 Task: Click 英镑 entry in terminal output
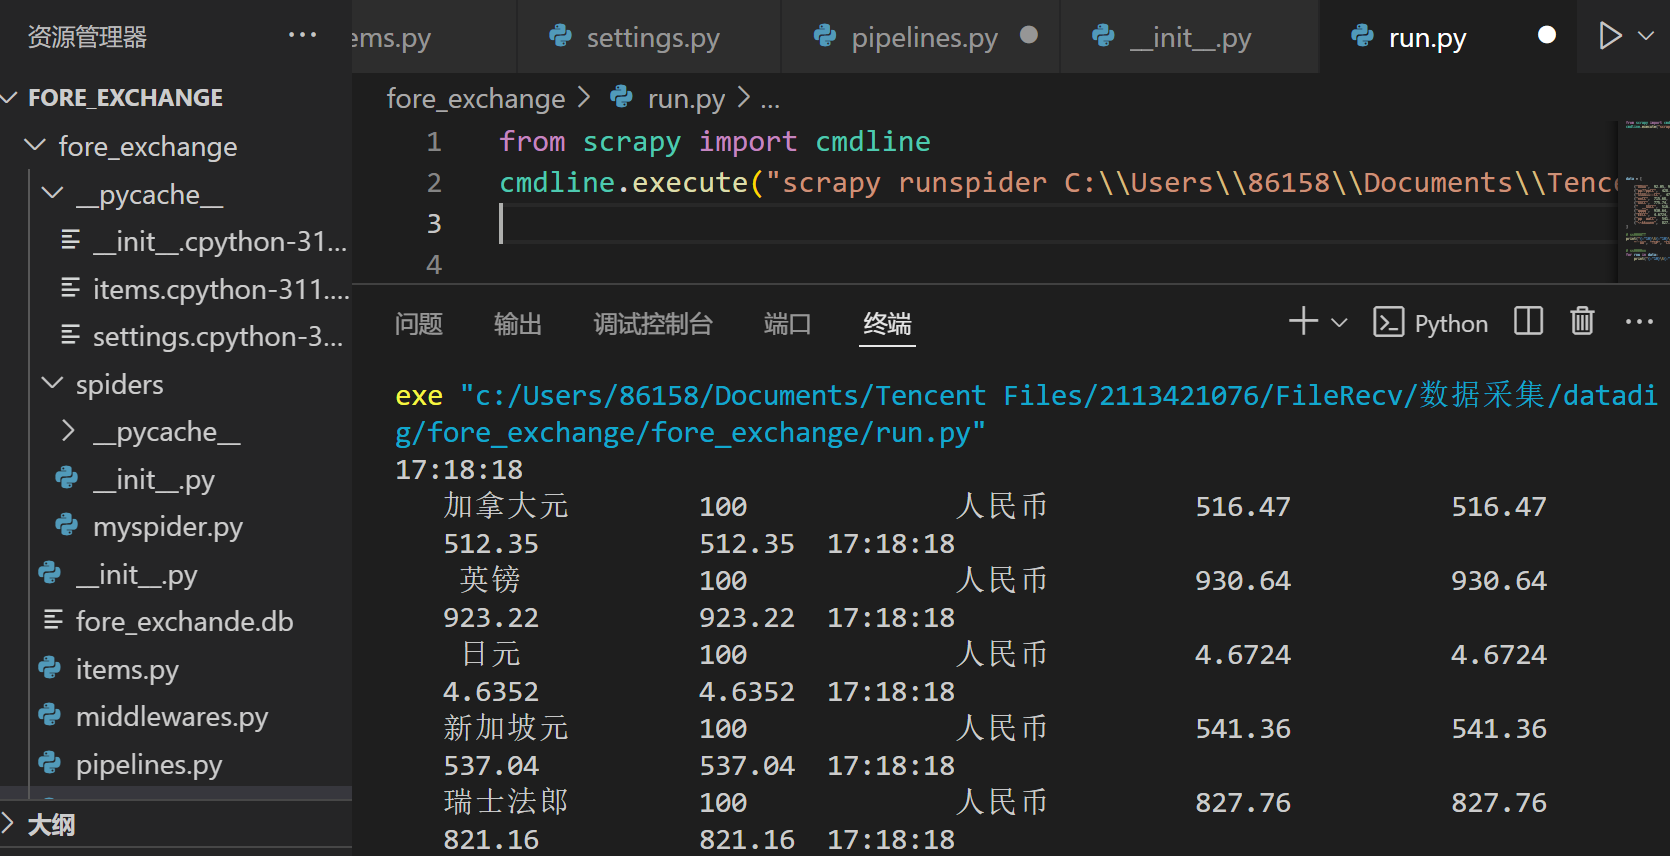tap(490, 580)
